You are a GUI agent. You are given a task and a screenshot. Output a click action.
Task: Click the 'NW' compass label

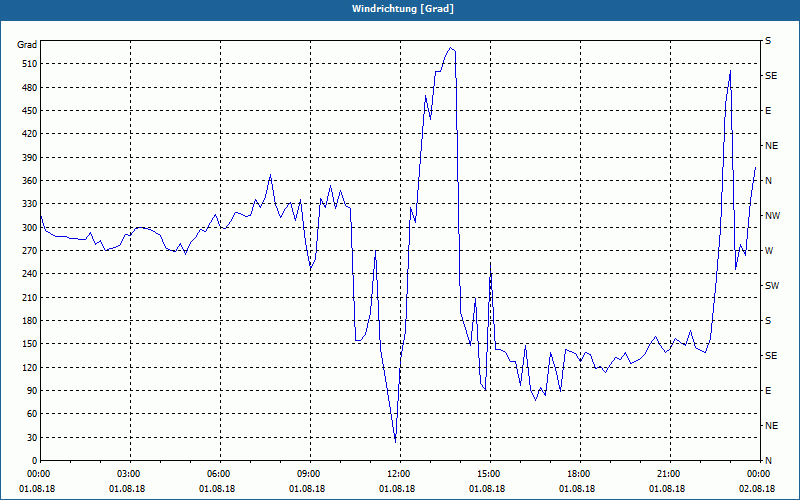tap(773, 216)
